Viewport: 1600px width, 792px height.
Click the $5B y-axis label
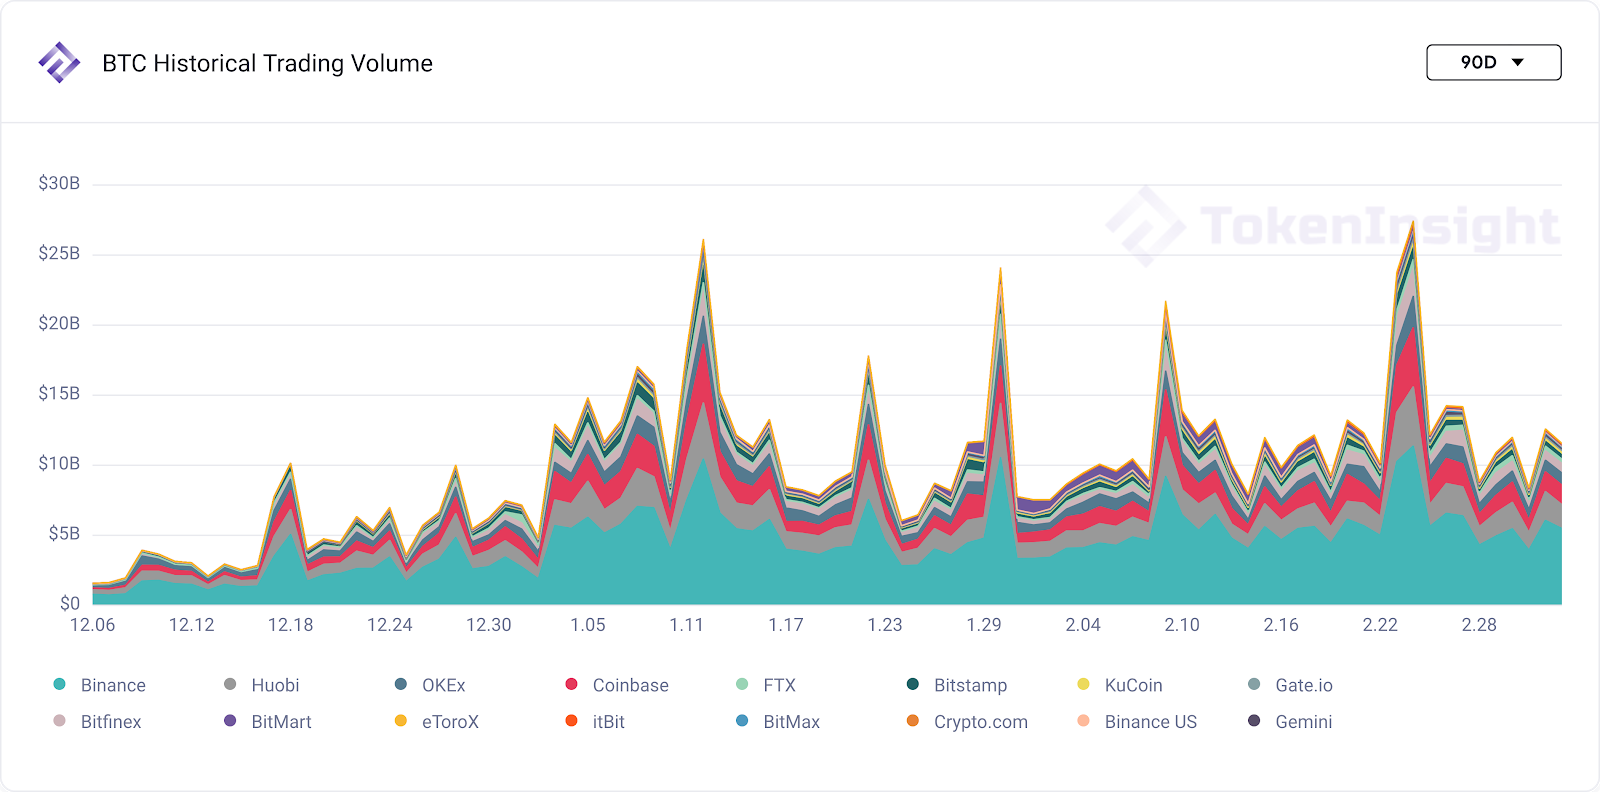click(x=64, y=533)
